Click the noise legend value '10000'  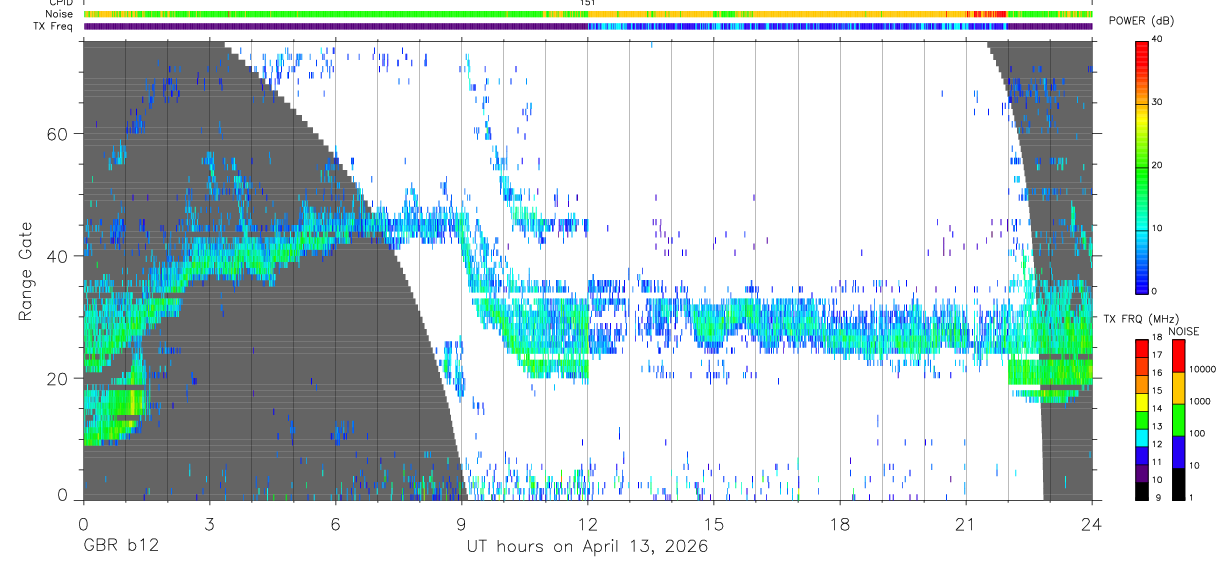pos(1202,369)
